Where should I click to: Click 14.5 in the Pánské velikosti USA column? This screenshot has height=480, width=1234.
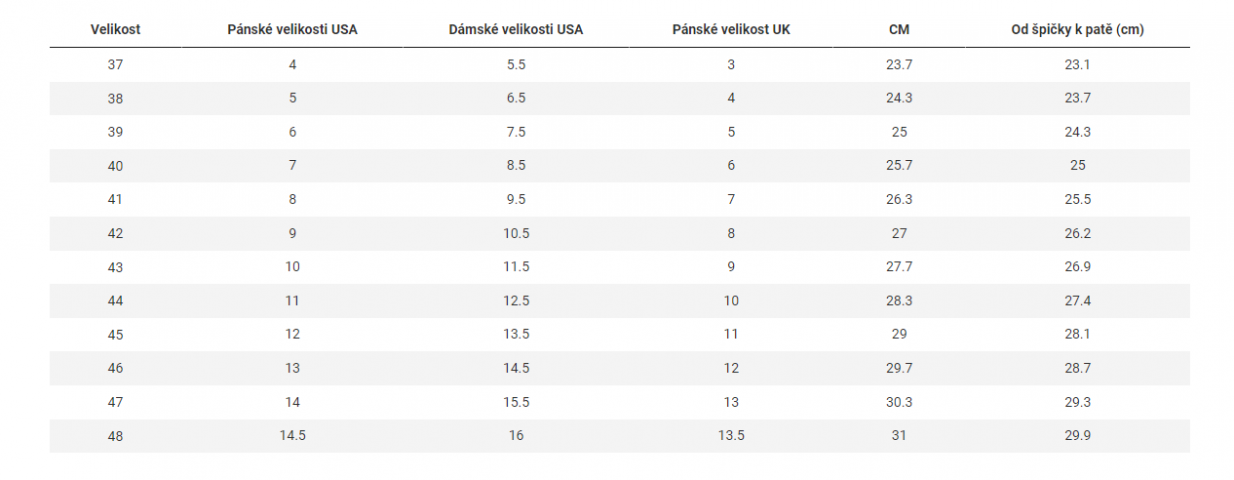(292, 435)
